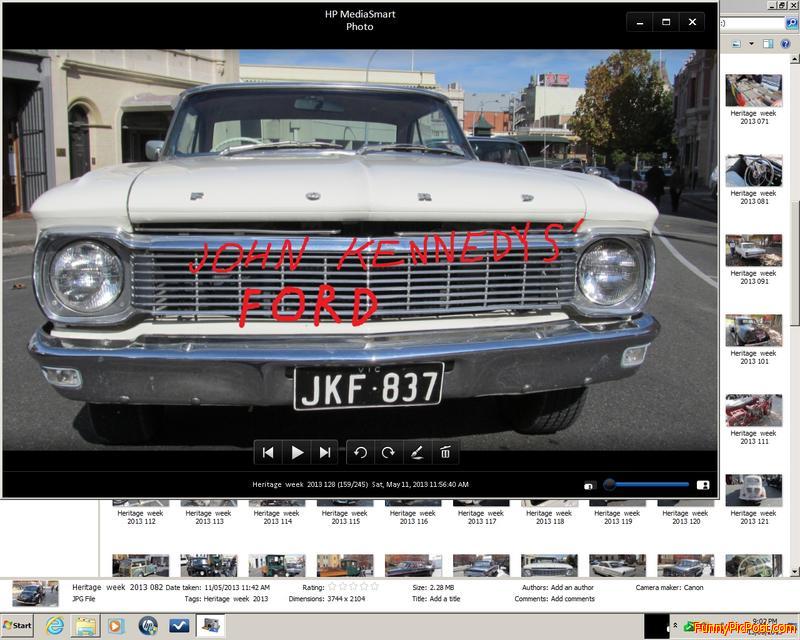This screenshot has width=800, height=640.
Task: Click the zoom slider track in MediaSmart
Action: tap(646, 485)
